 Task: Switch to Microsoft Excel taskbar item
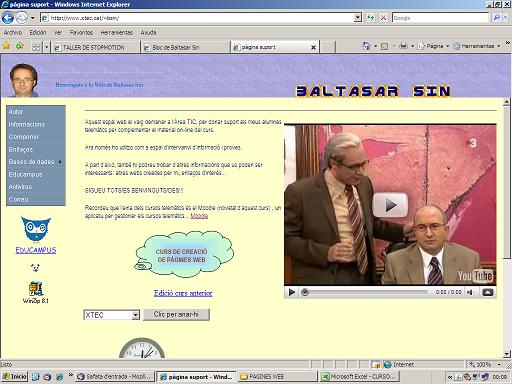[359, 377]
